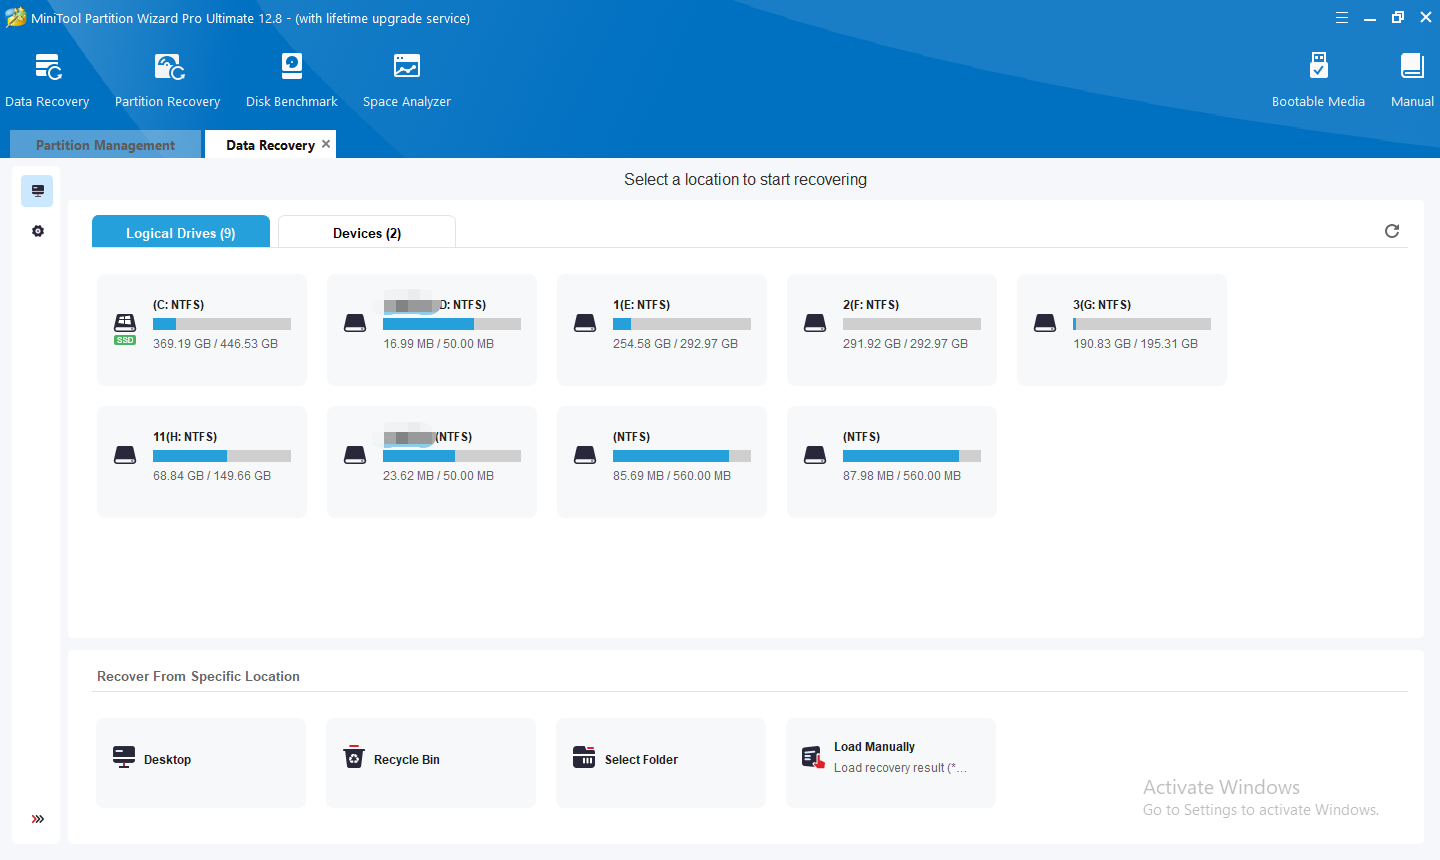The image size is (1440, 860).
Task: Recover from the Recycle Bin
Action: coord(430,762)
